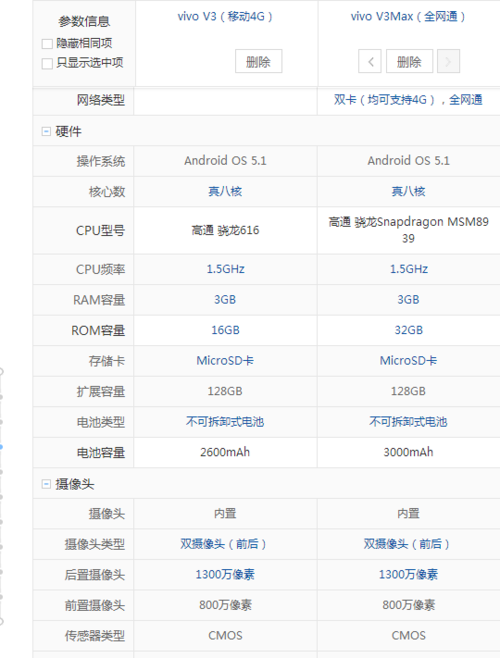Click 3GB RAM link for V3Max

coord(408,300)
